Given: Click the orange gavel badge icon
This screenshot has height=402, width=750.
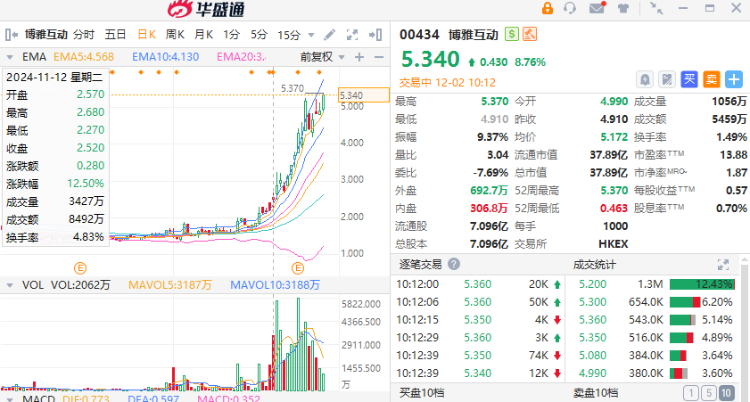Looking at the screenshot, I should [x=529, y=34].
